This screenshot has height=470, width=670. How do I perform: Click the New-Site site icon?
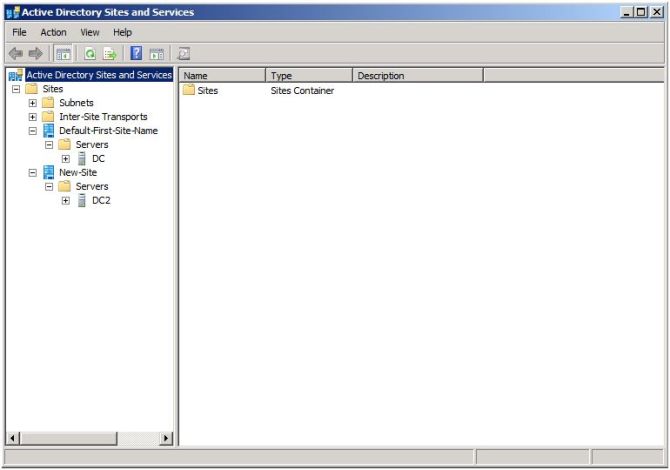pyautogui.click(x=49, y=173)
